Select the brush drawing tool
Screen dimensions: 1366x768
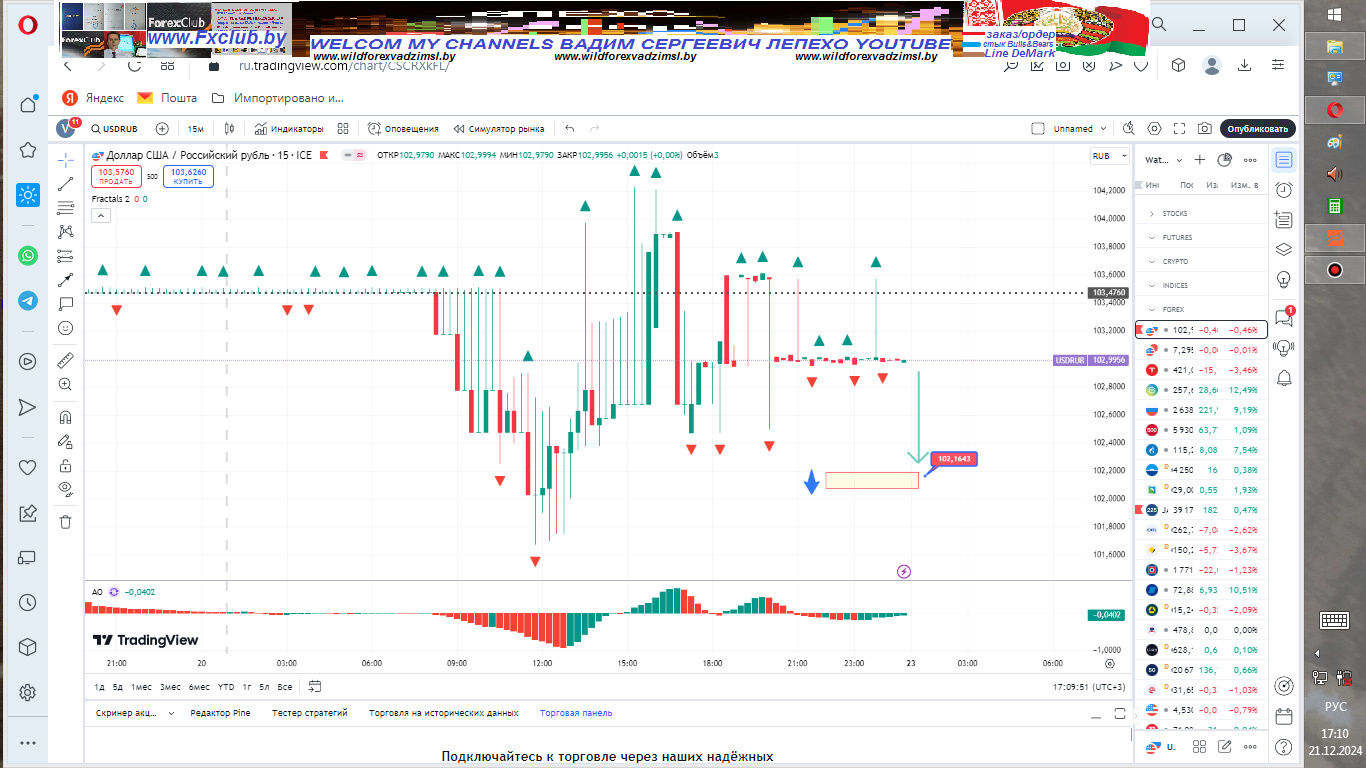66,279
